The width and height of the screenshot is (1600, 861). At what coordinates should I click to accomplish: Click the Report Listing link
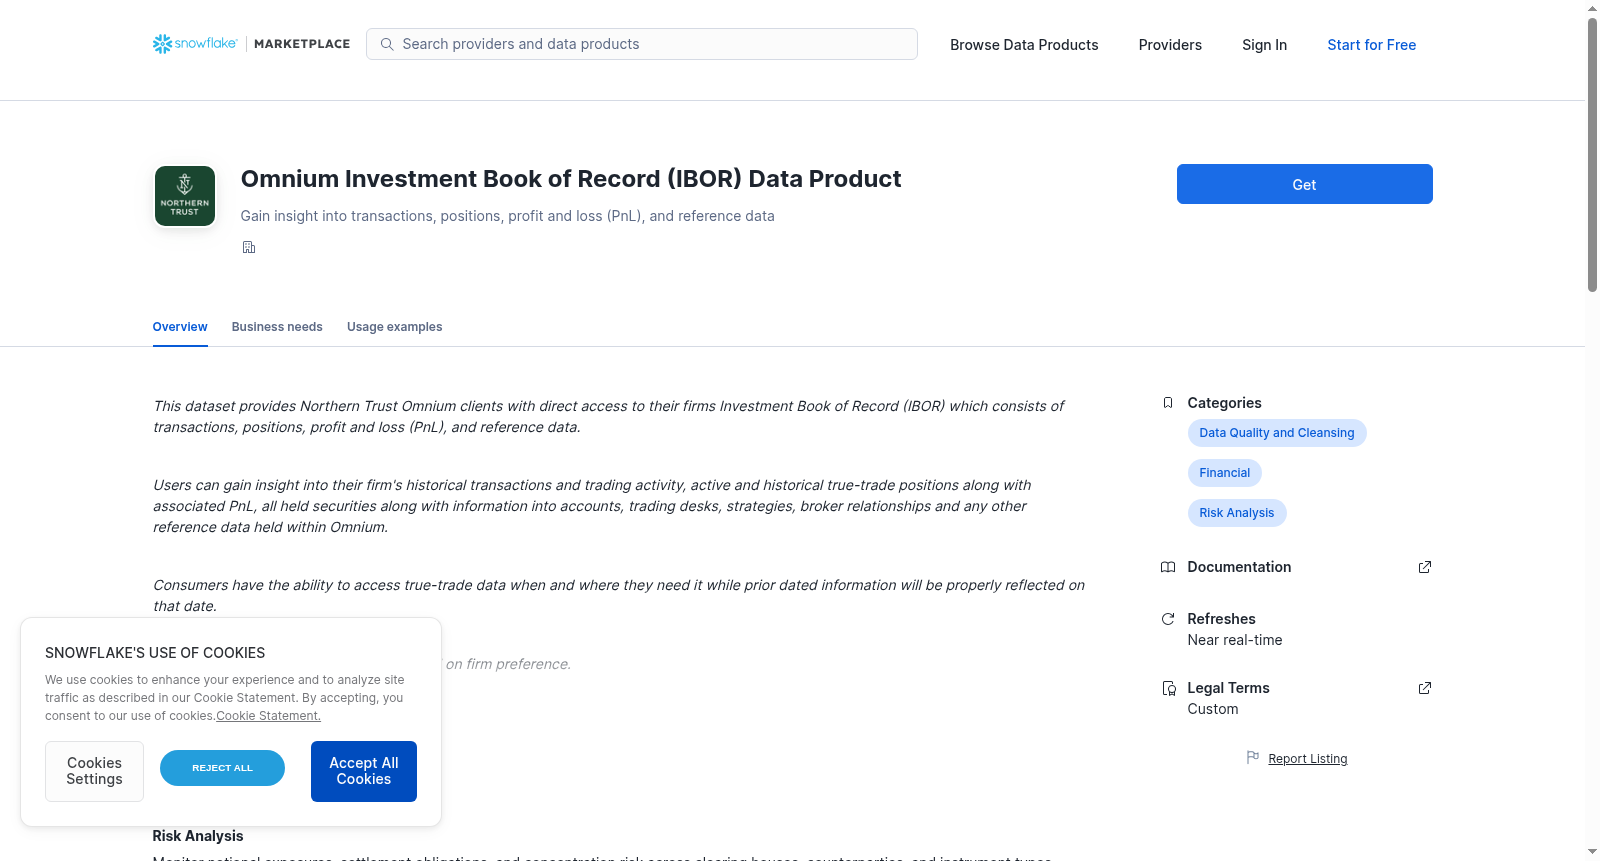(x=1308, y=759)
